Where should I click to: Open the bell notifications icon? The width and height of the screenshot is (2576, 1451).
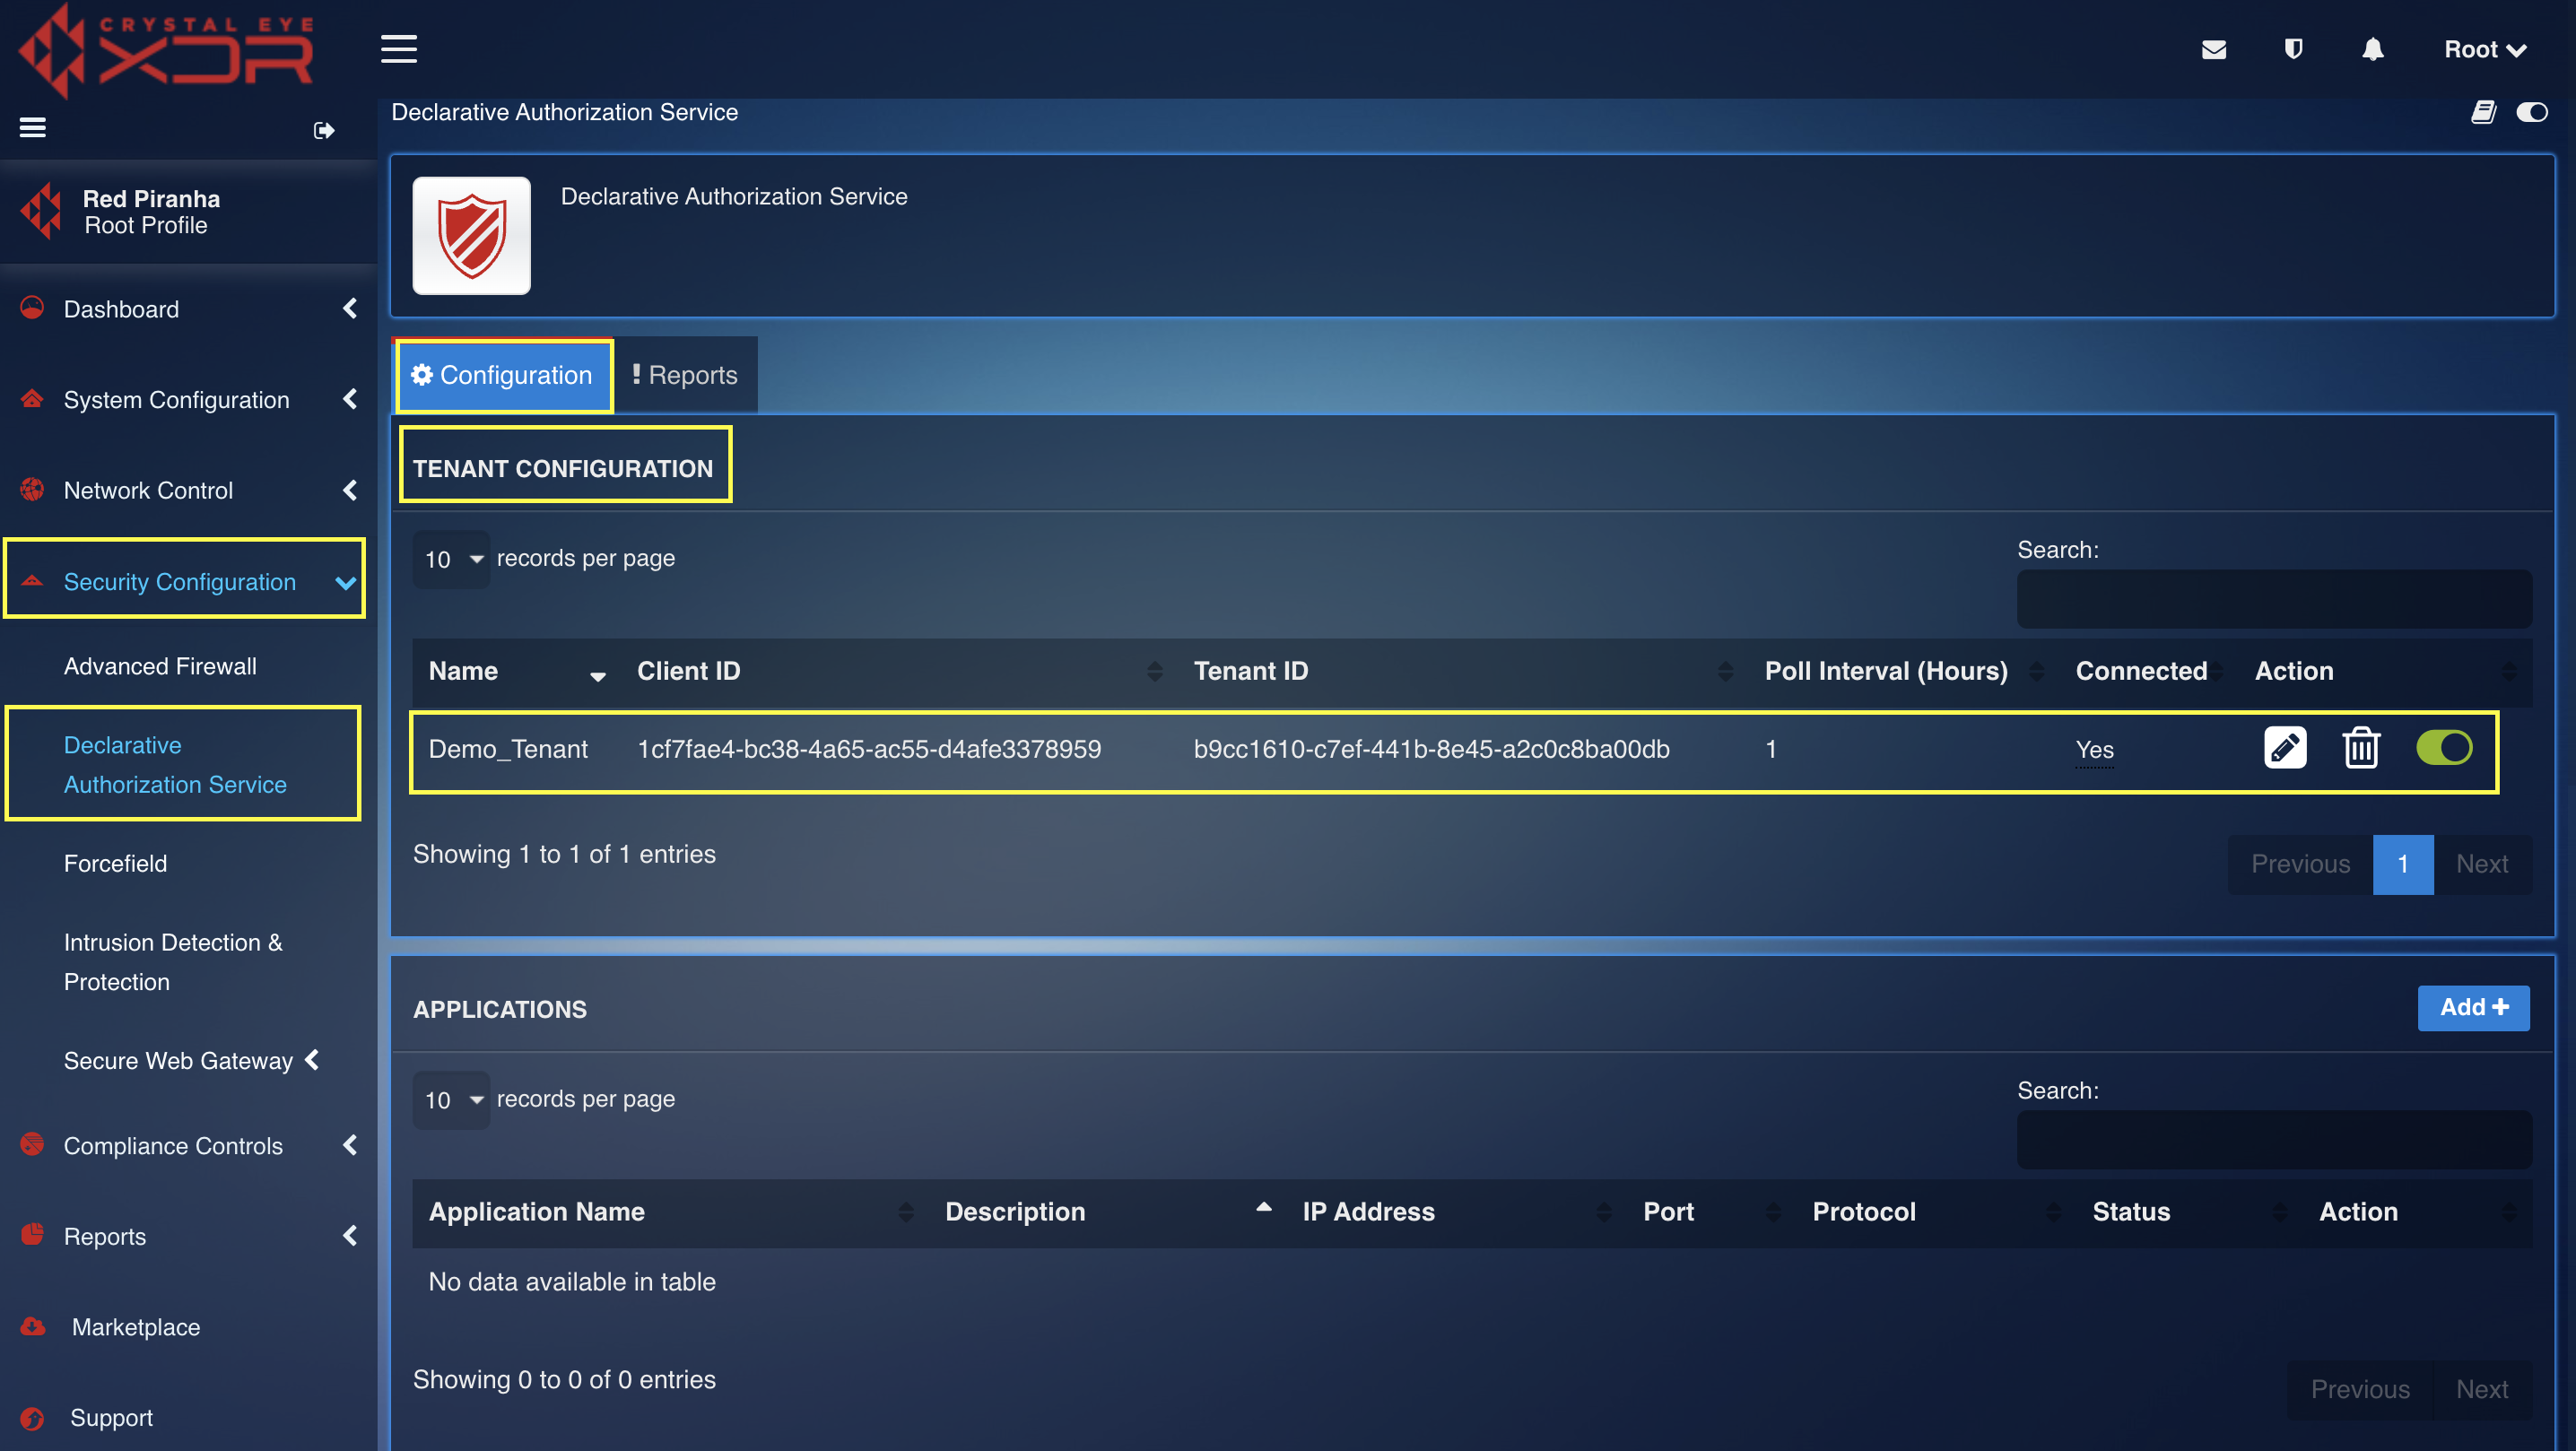coord(2372,49)
